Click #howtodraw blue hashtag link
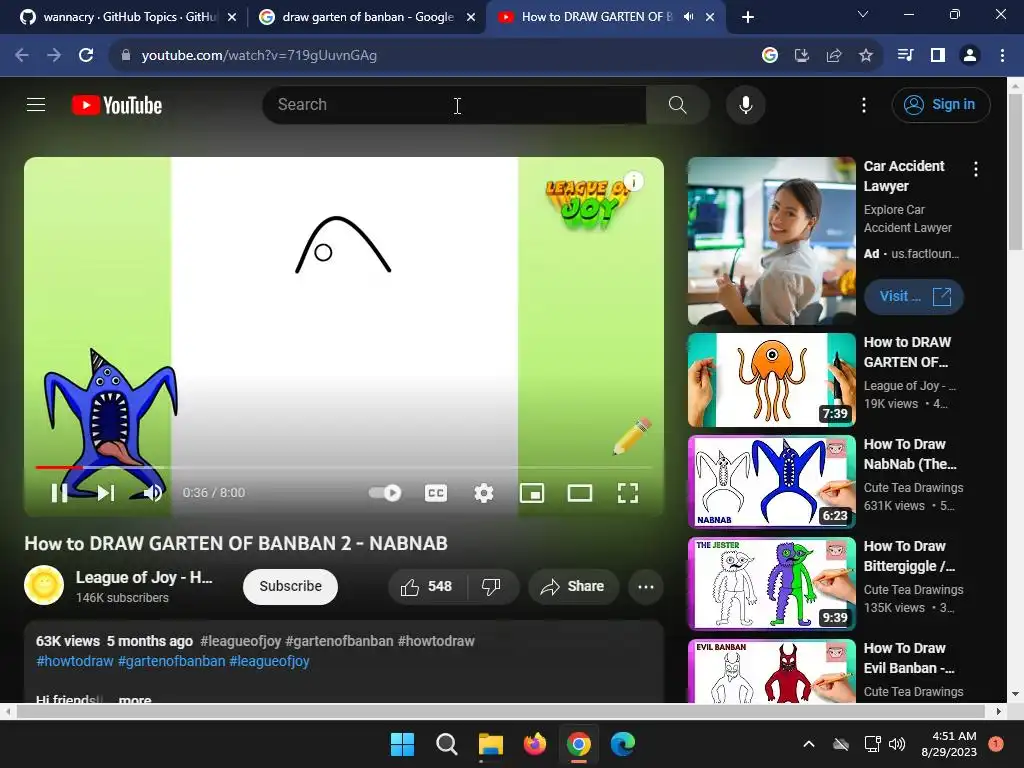The width and height of the screenshot is (1024, 768). click(74, 661)
